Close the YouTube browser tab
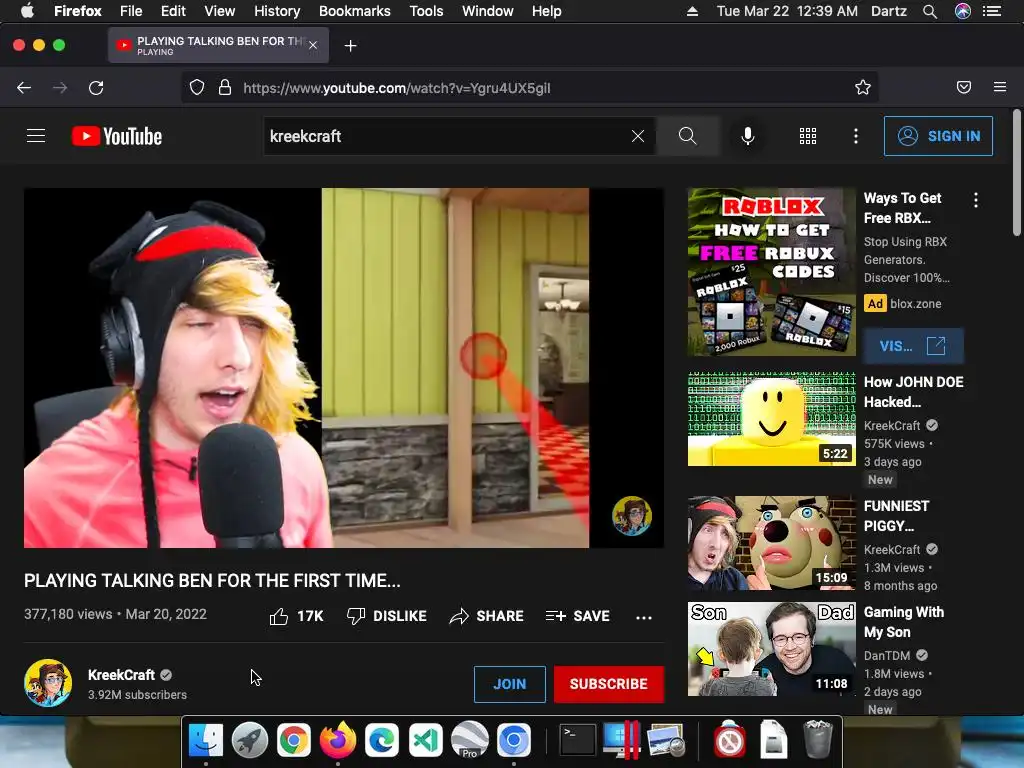This screenshot has height=768, width=1024. click(x=313, y=45)
